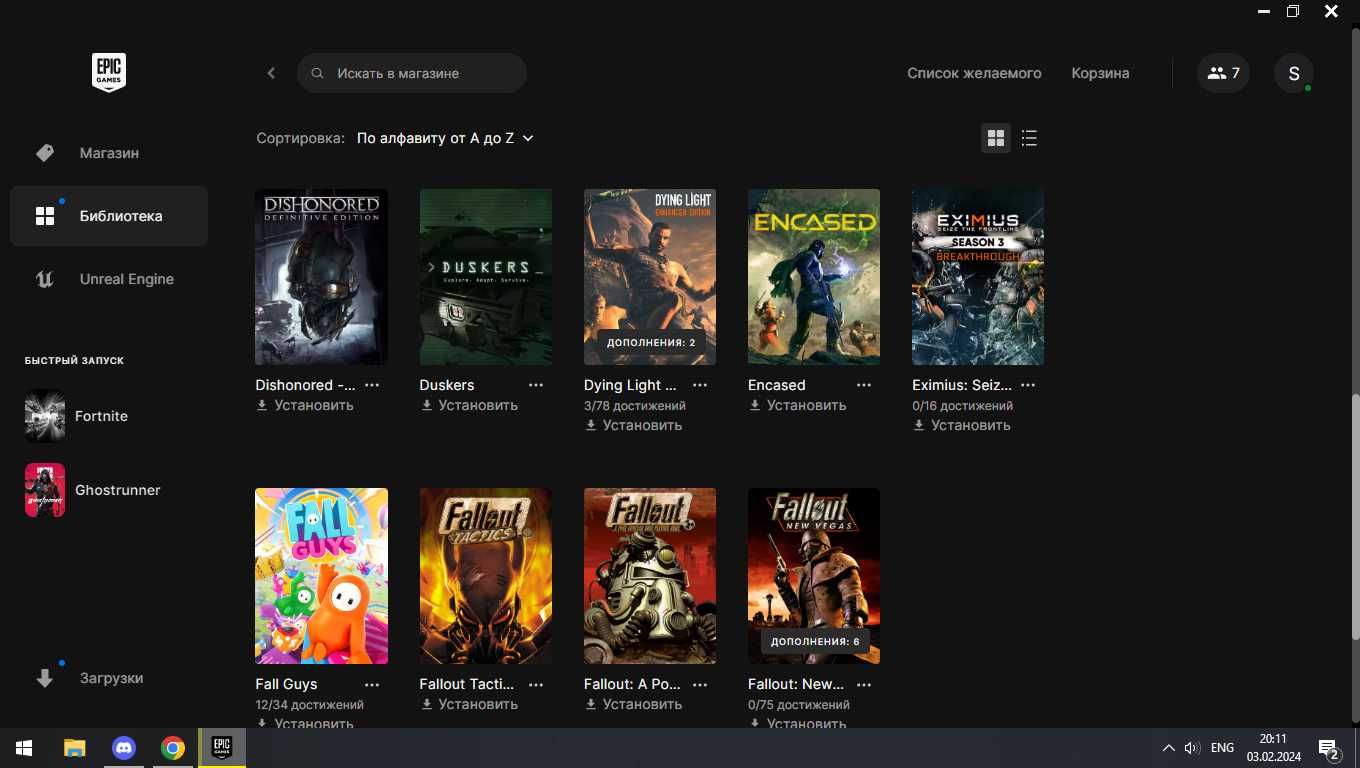
Task: Click the Epic Games logo
Action: tap(109, 73)
